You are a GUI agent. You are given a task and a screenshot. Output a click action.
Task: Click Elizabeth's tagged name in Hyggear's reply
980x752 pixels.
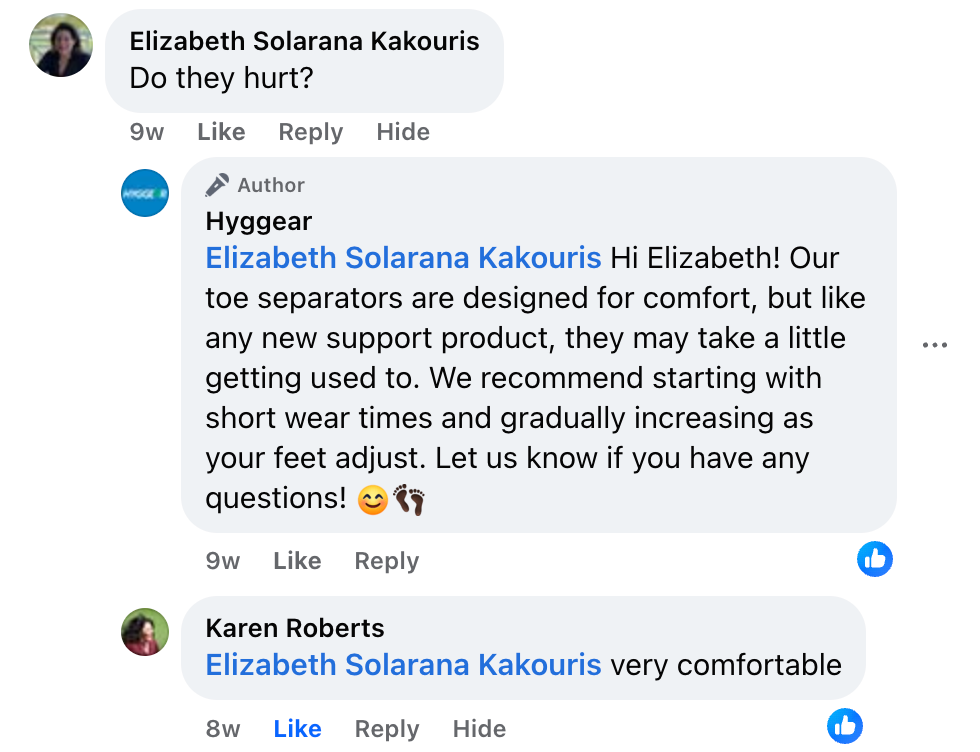[x=403, y=258]
